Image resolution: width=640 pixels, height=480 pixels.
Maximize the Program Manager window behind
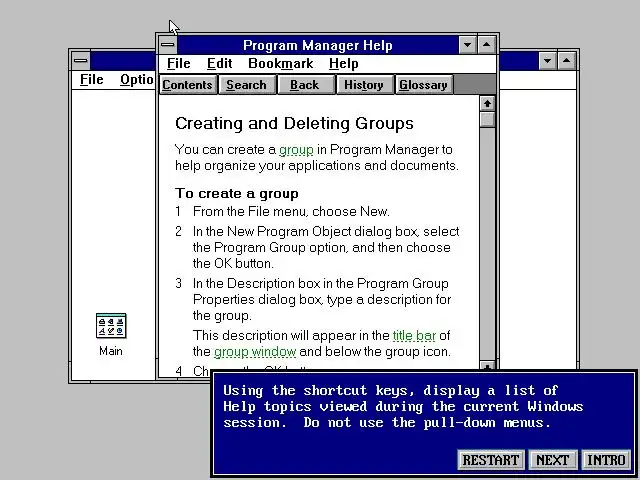point(567,61)
